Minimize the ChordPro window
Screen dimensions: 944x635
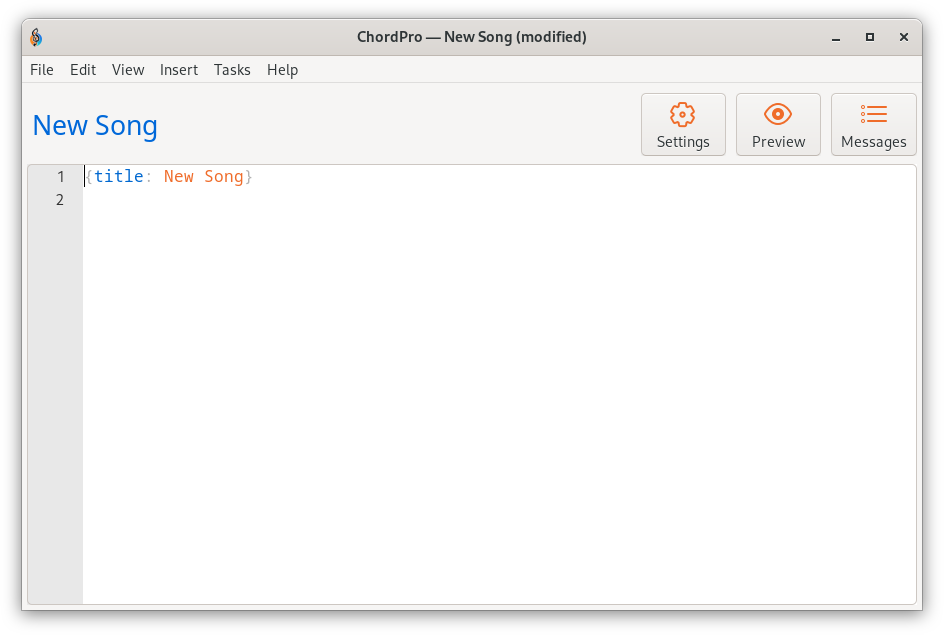pos(836,37)
